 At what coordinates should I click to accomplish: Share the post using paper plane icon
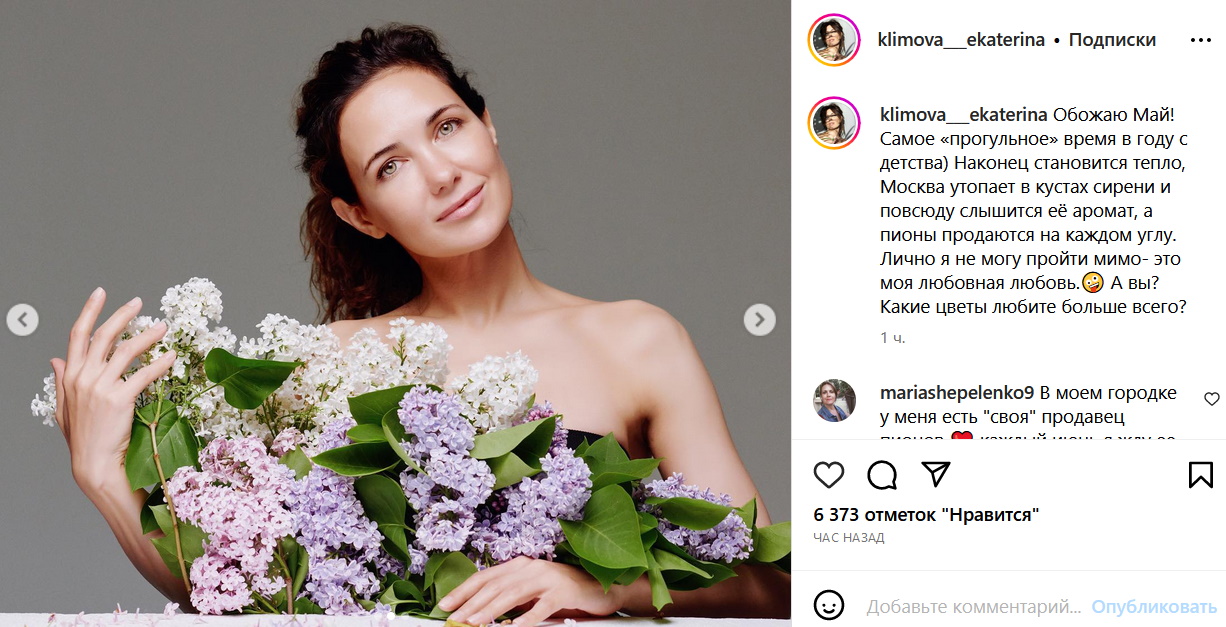tap(934, 474)
